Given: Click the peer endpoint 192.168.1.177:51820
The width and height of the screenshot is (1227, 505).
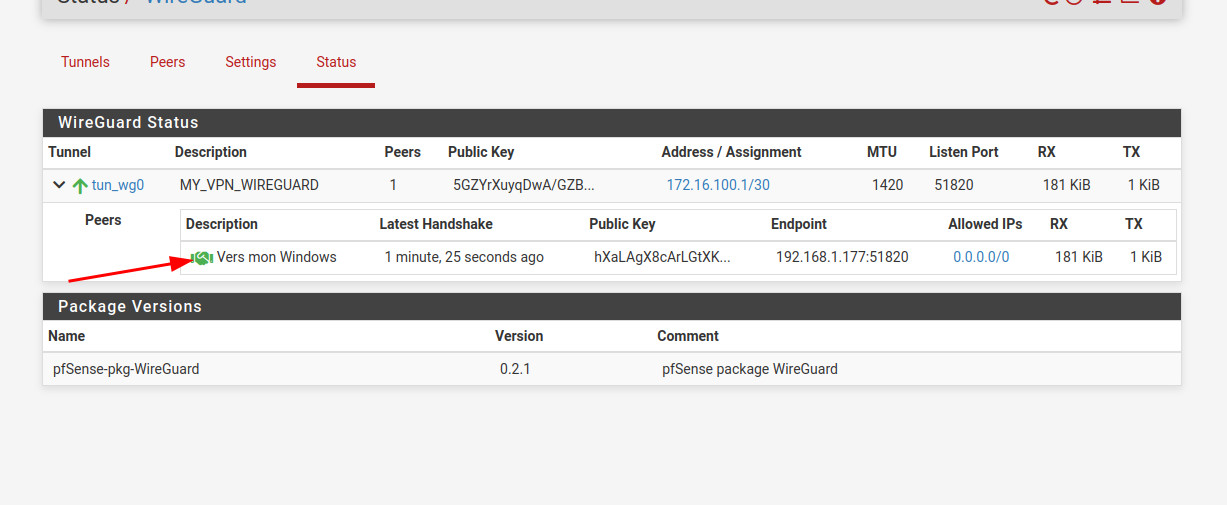Looking at the screenshot, I should [842, 257].
